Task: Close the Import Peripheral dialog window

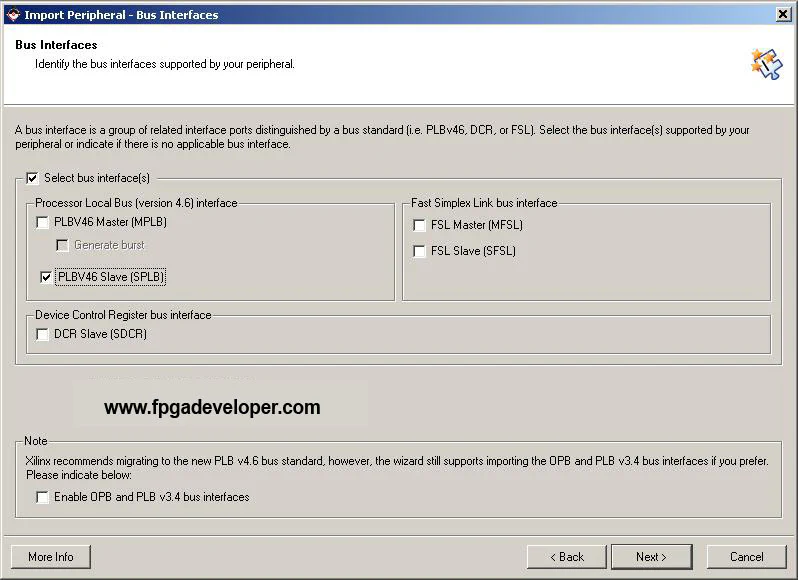Action: [783, 14]
